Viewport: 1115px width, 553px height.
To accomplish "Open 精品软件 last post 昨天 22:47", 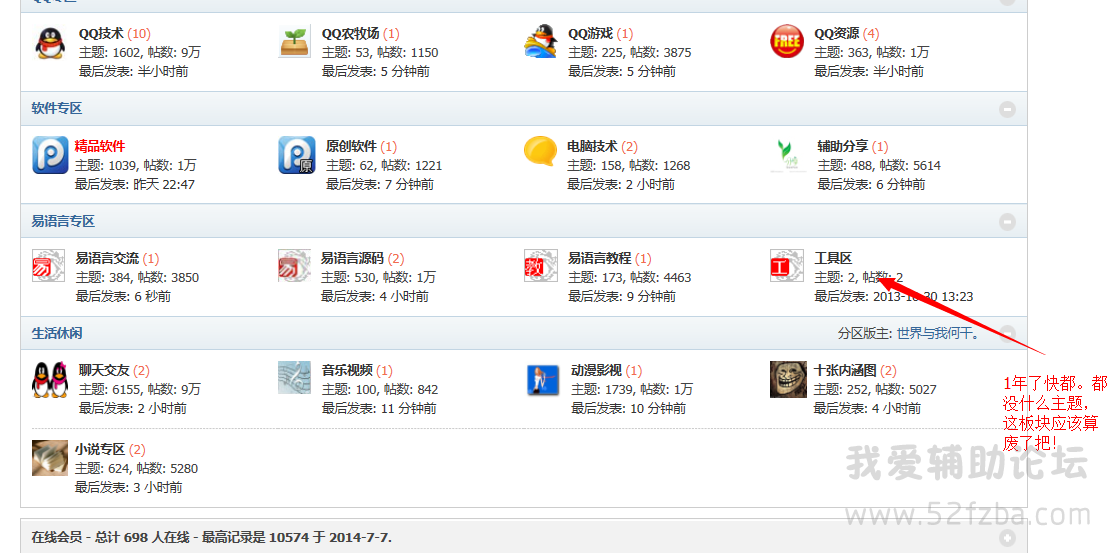I will point(164,184).
